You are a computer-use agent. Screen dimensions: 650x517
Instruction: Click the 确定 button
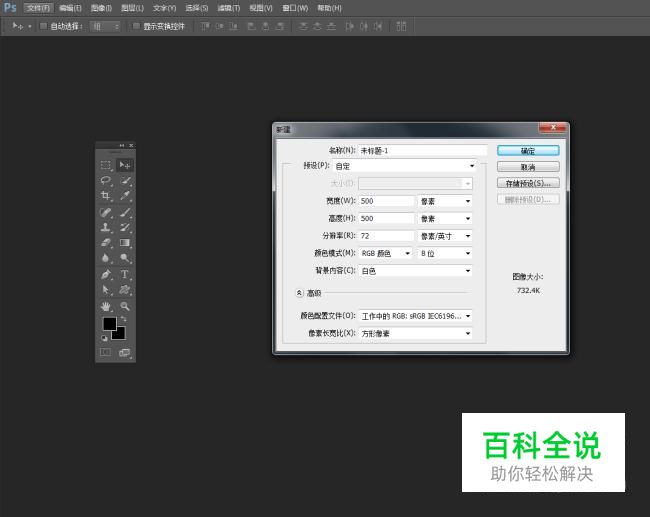click(x=528, y=150)
